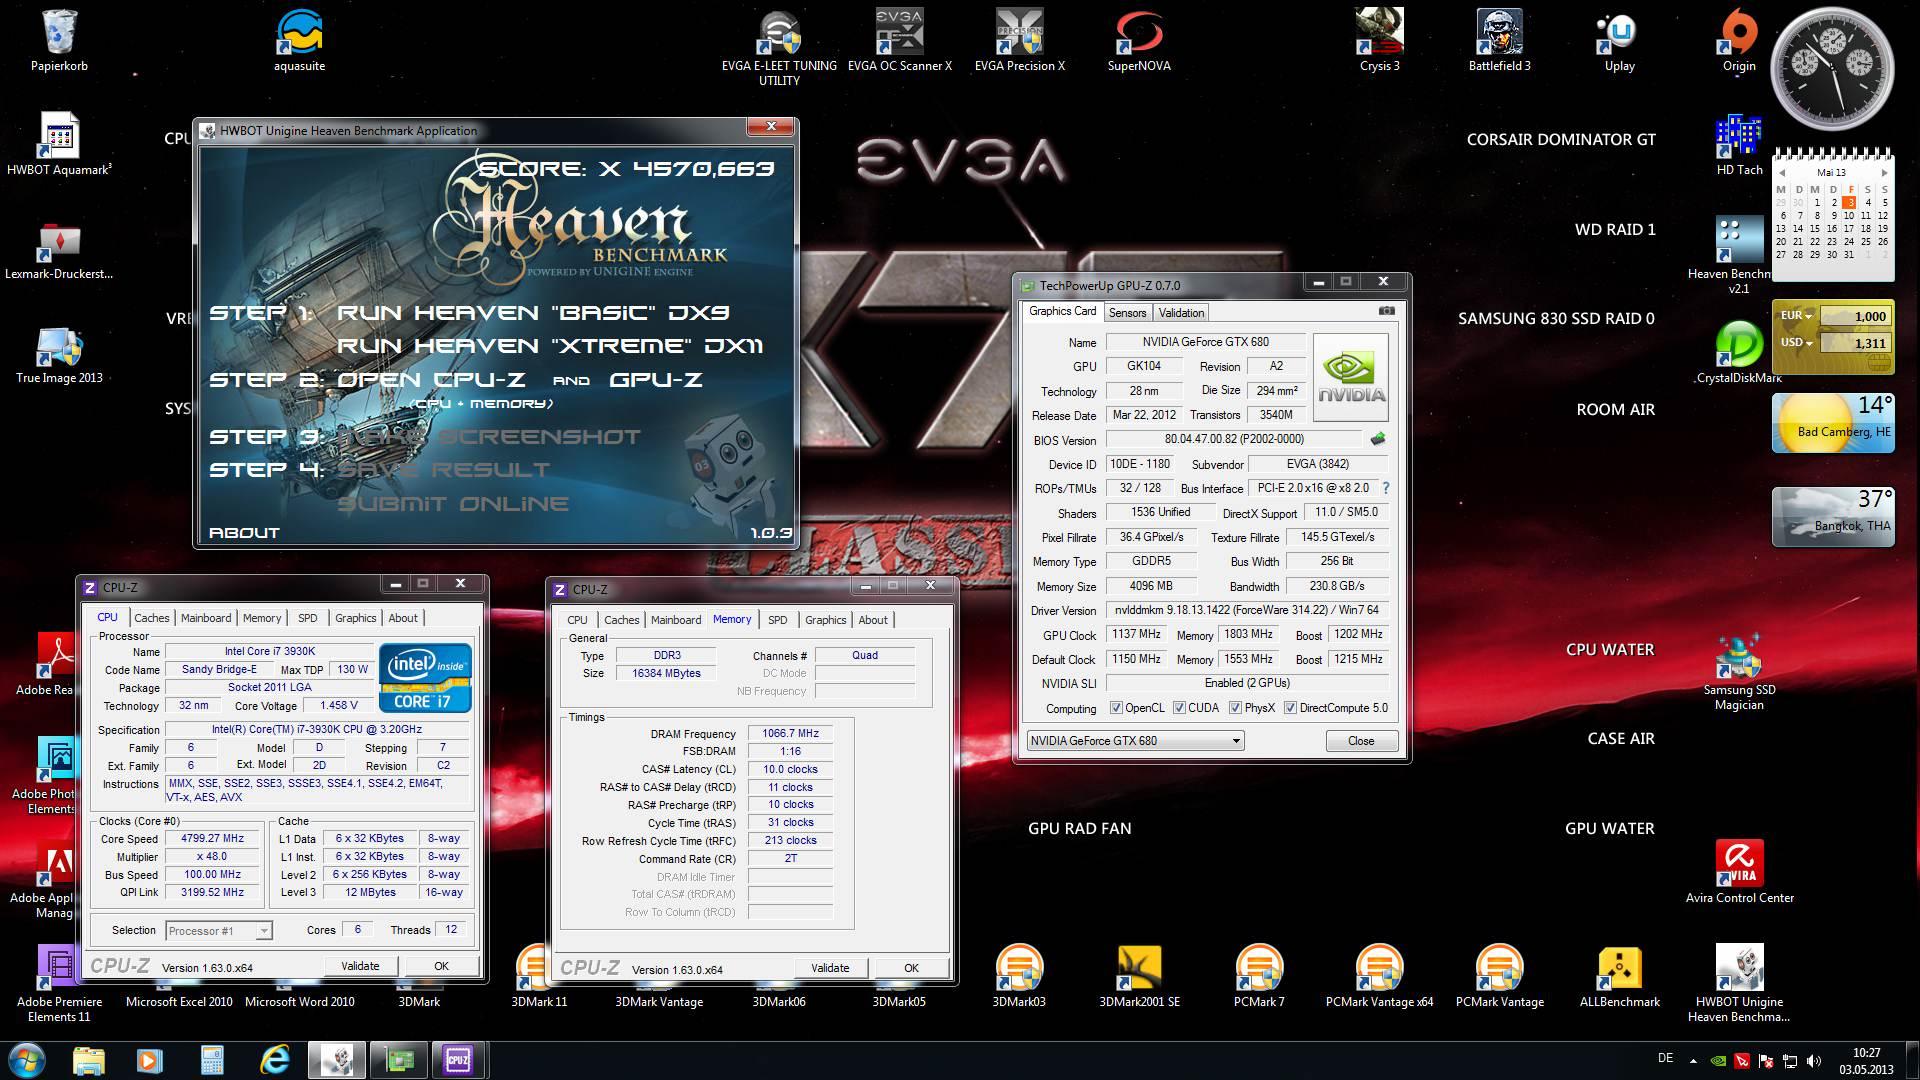The height and width of the screenshot is (1080, 1920).
Task: Open GPU selection dropdown in GPU-Z
Action: pos(1135,741)
